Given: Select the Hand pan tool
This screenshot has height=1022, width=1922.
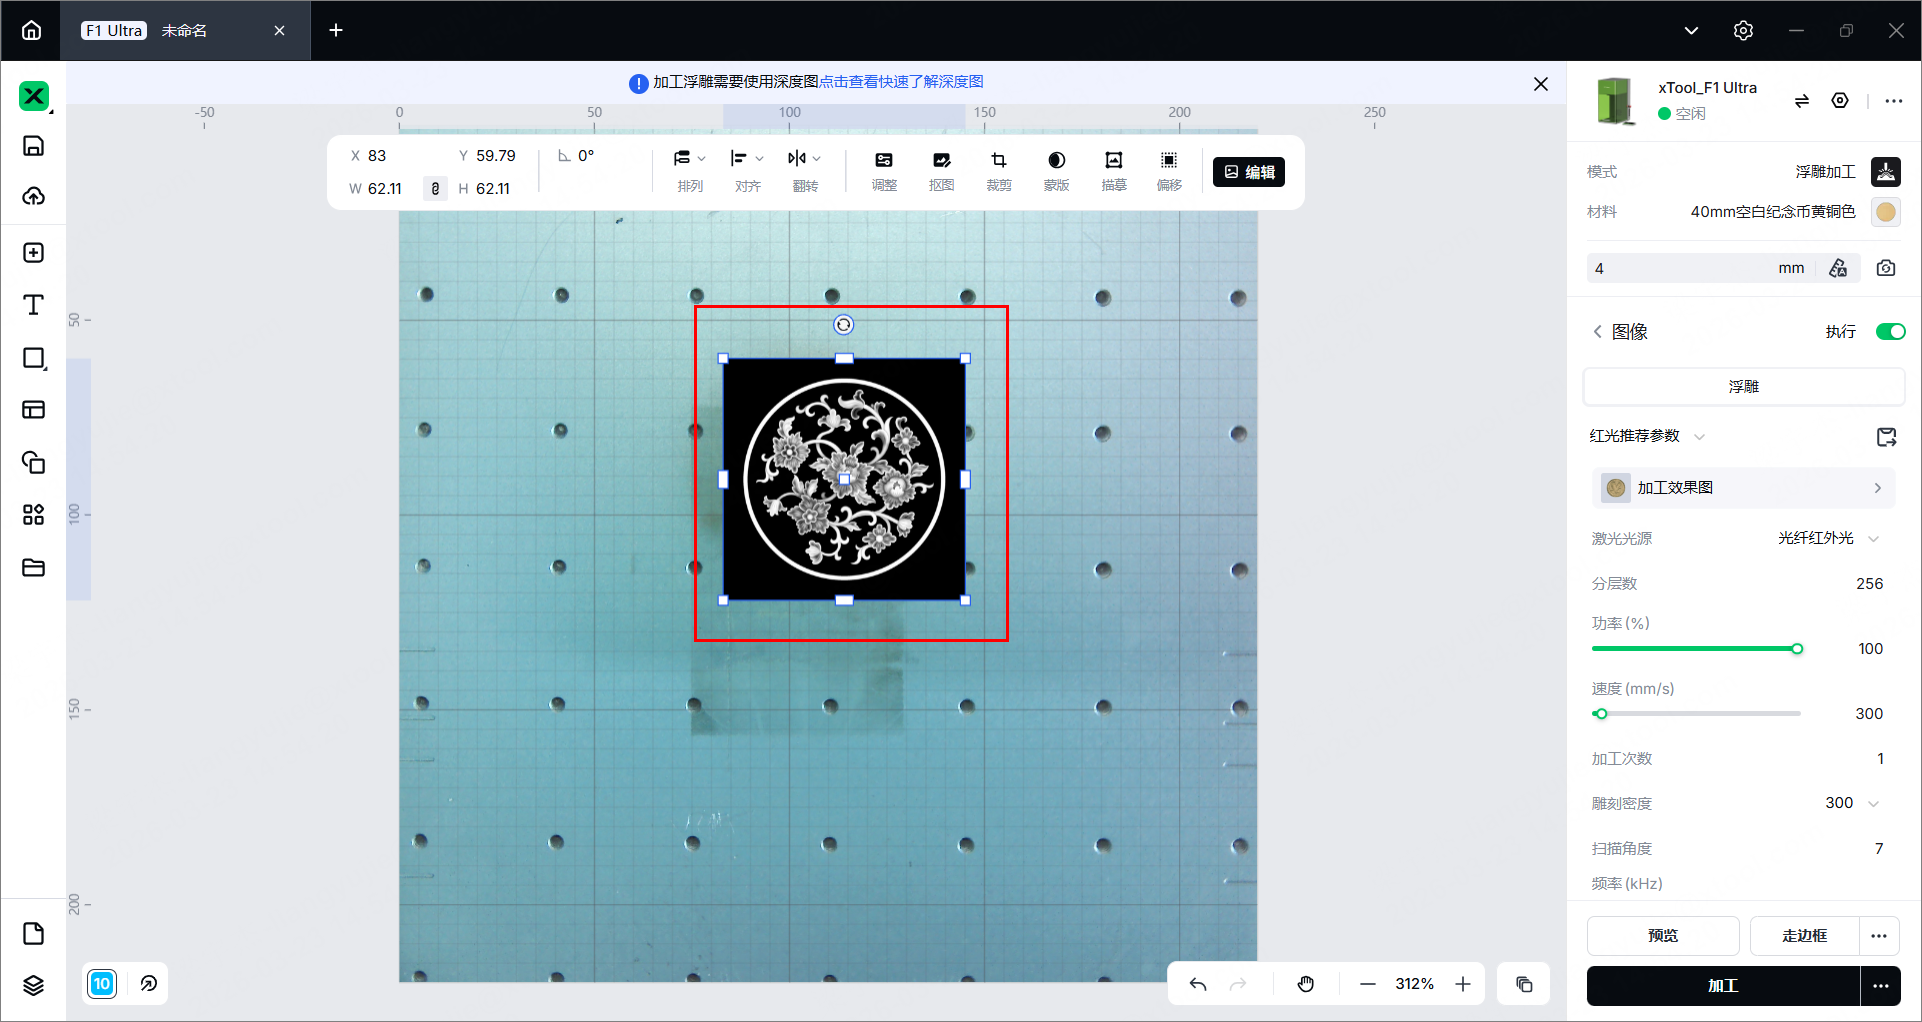Looking at the screenshot, I should pos(1306,984).
